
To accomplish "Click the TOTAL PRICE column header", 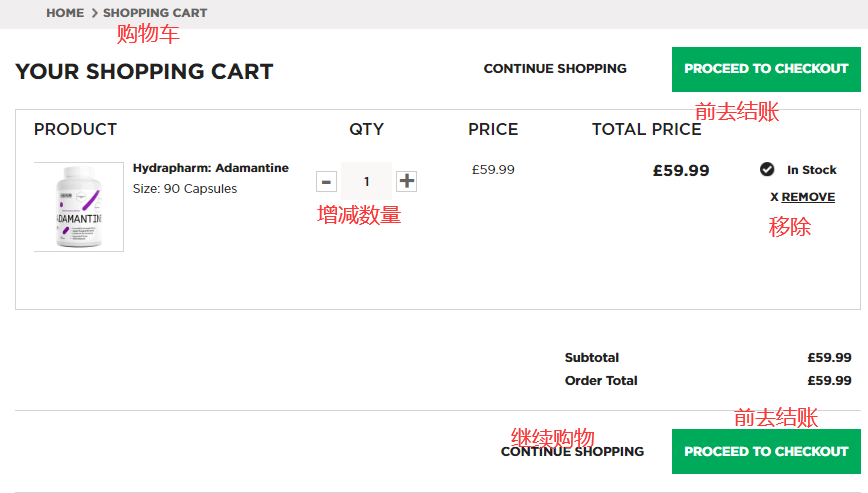I will point(646,129).
